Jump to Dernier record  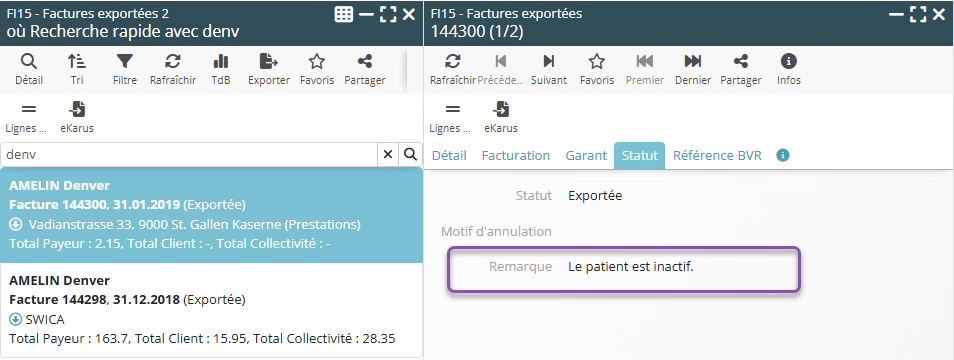693,69
